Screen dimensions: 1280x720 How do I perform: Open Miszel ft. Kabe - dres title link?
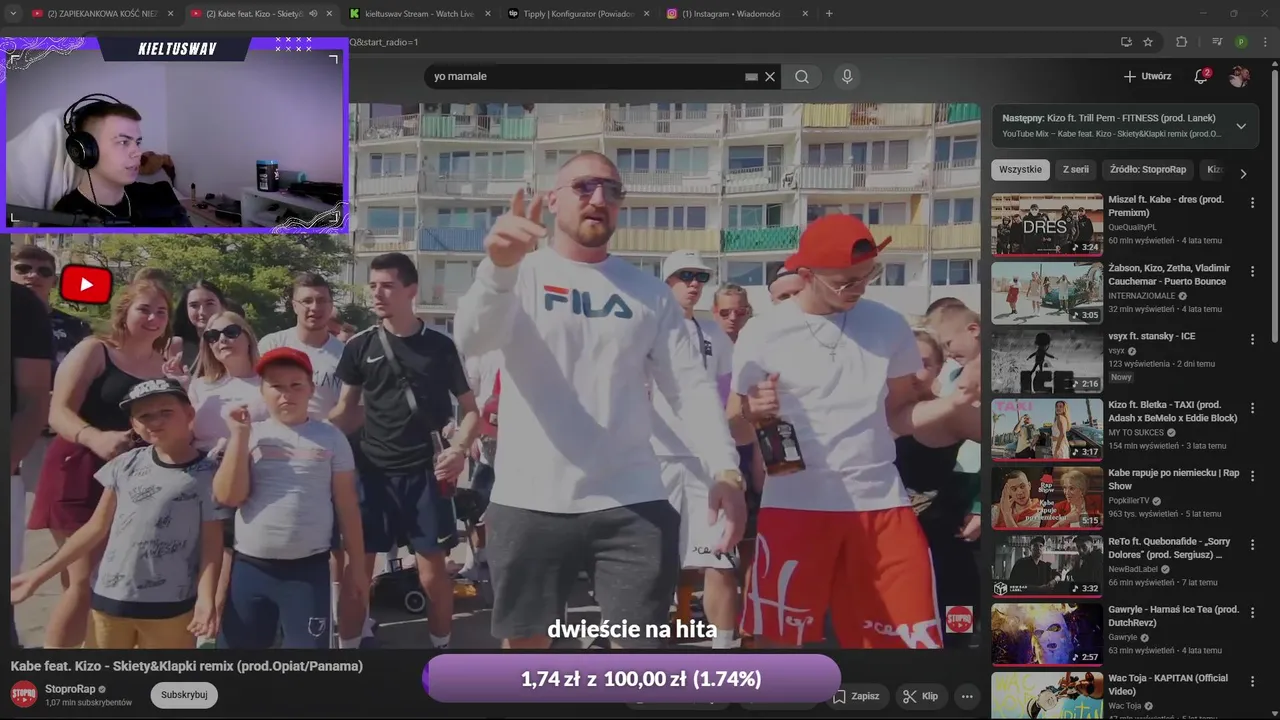pos(1166,206)
